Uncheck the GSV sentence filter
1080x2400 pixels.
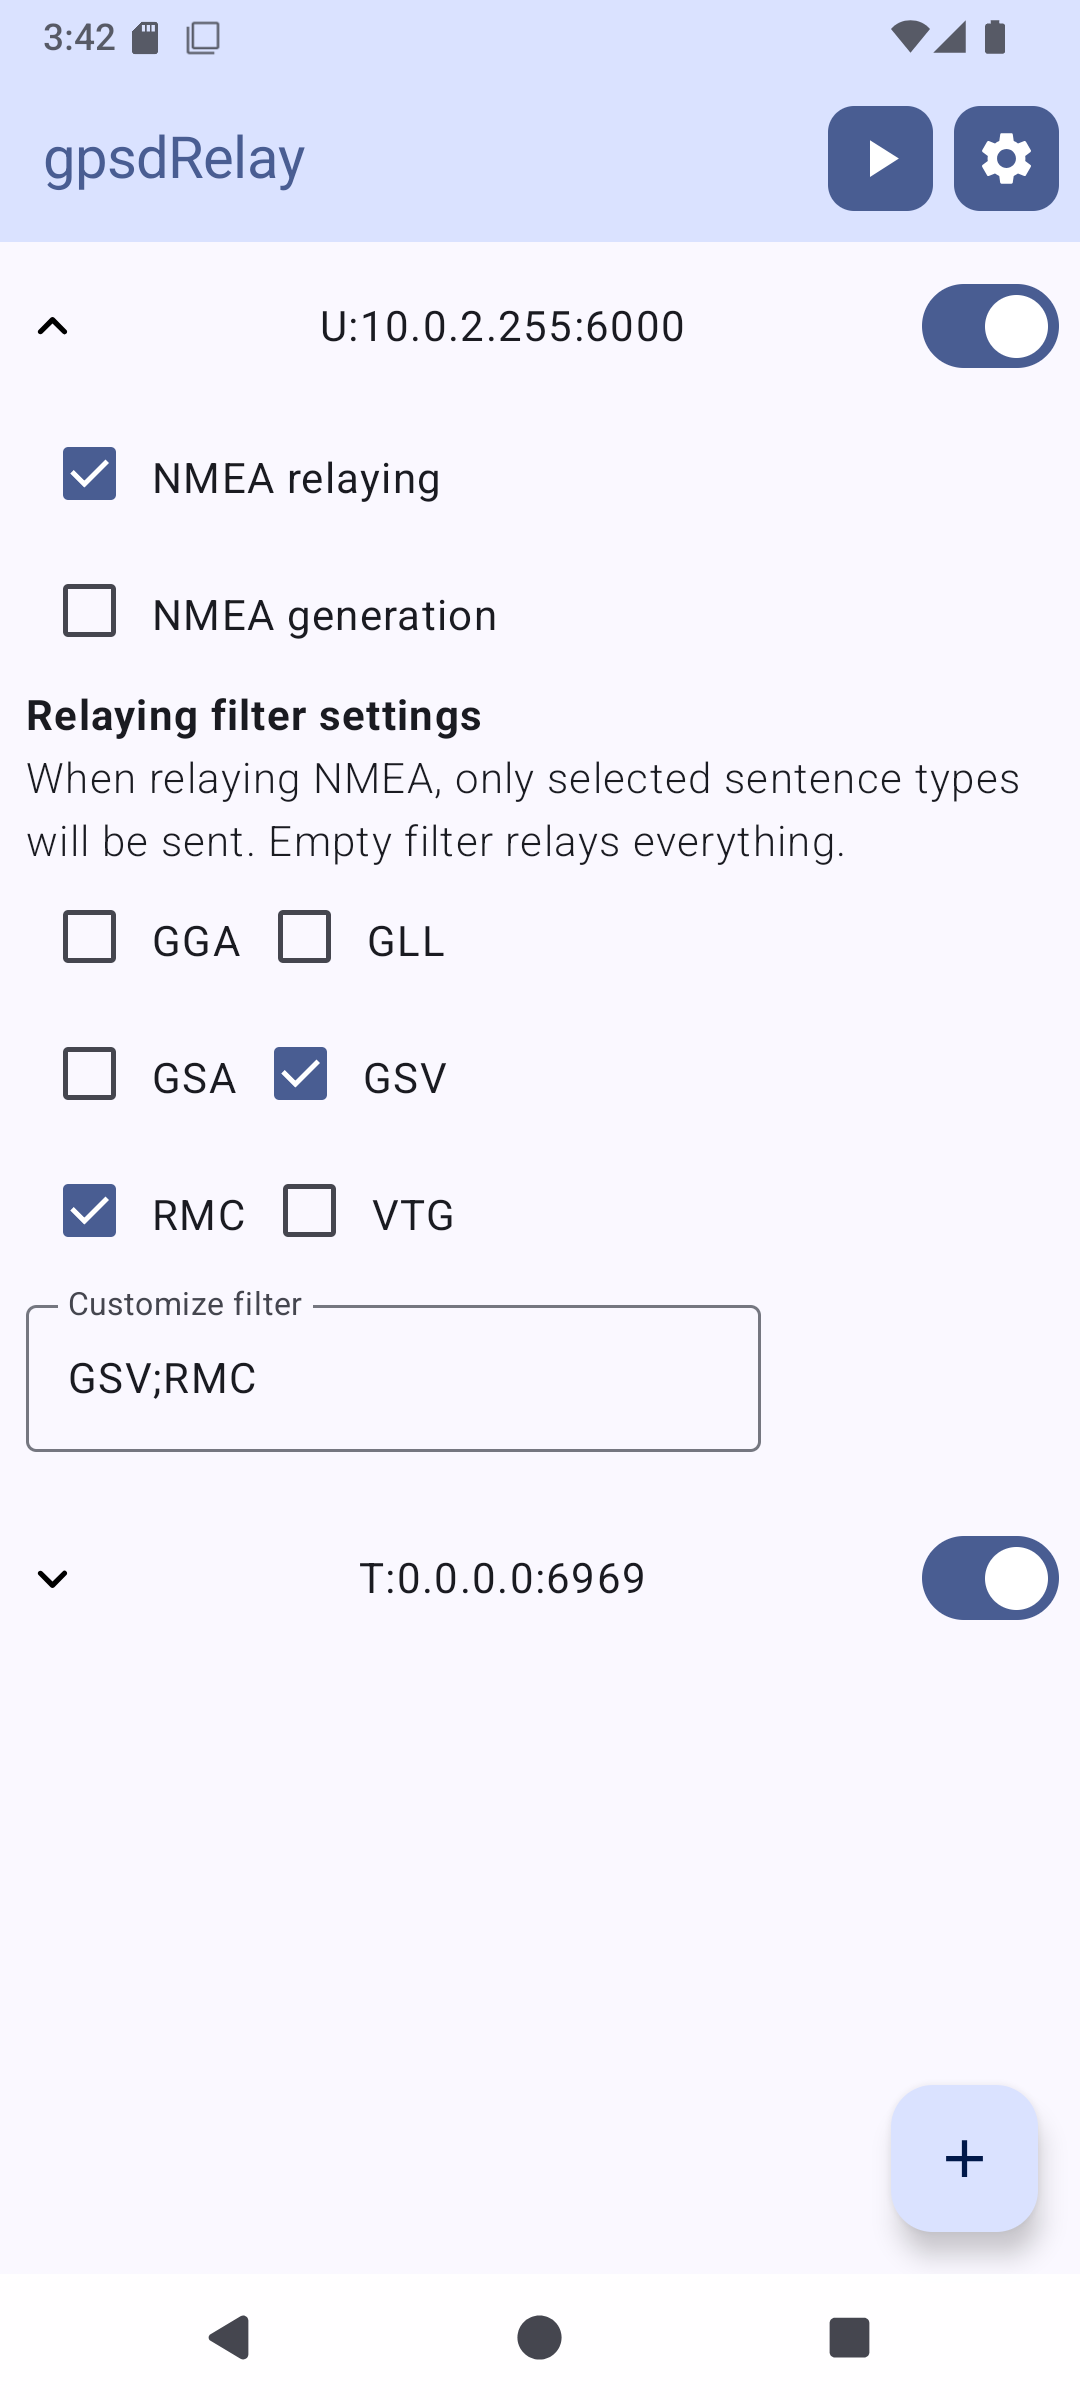301,1074
